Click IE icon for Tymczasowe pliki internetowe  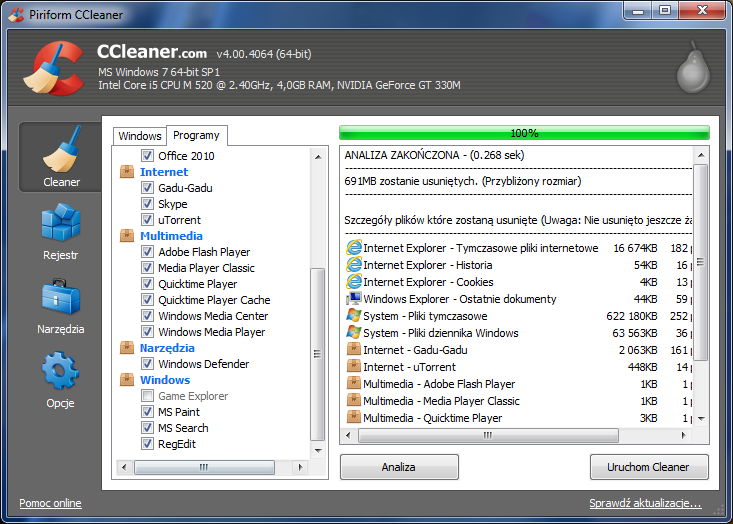(354, 248)
